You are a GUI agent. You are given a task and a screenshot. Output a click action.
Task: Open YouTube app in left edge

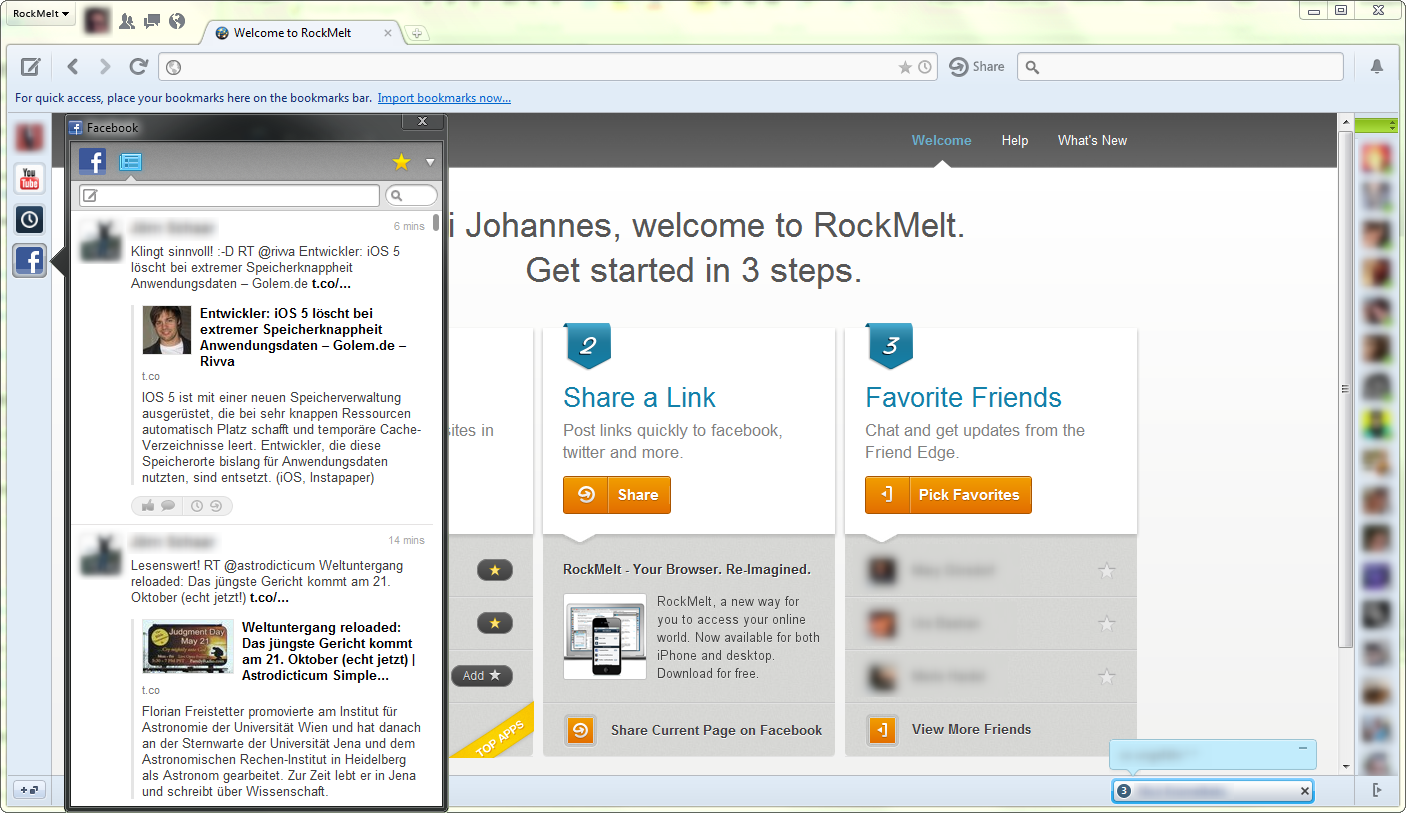click(30, 179)
